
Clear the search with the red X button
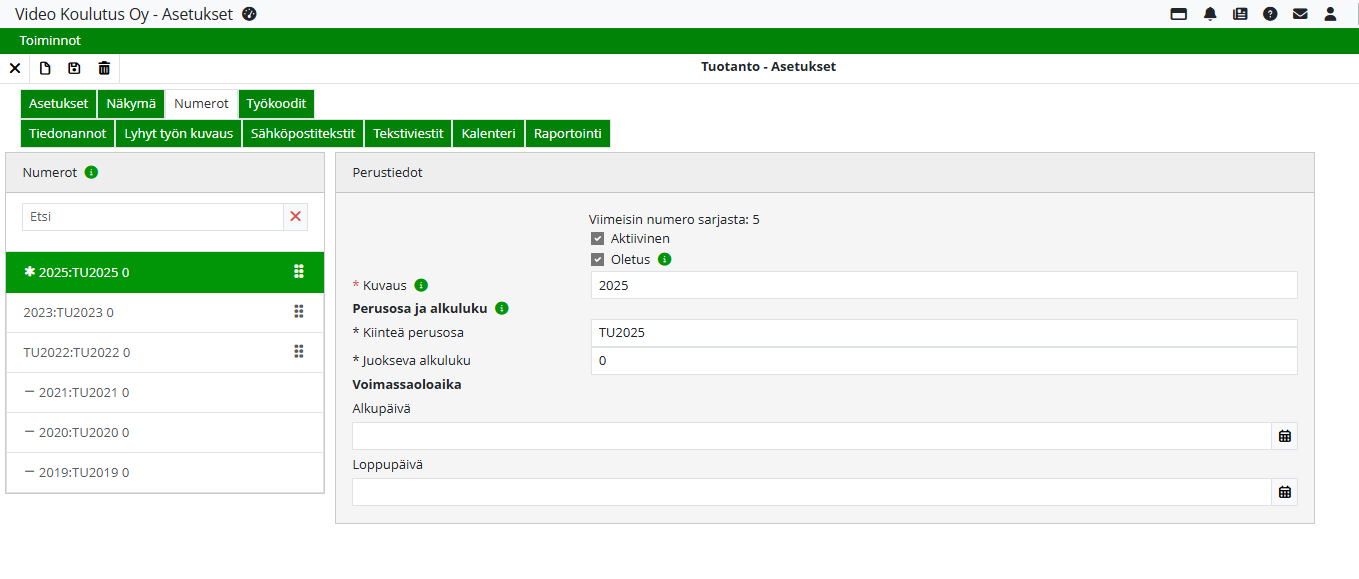click(295, 217)
